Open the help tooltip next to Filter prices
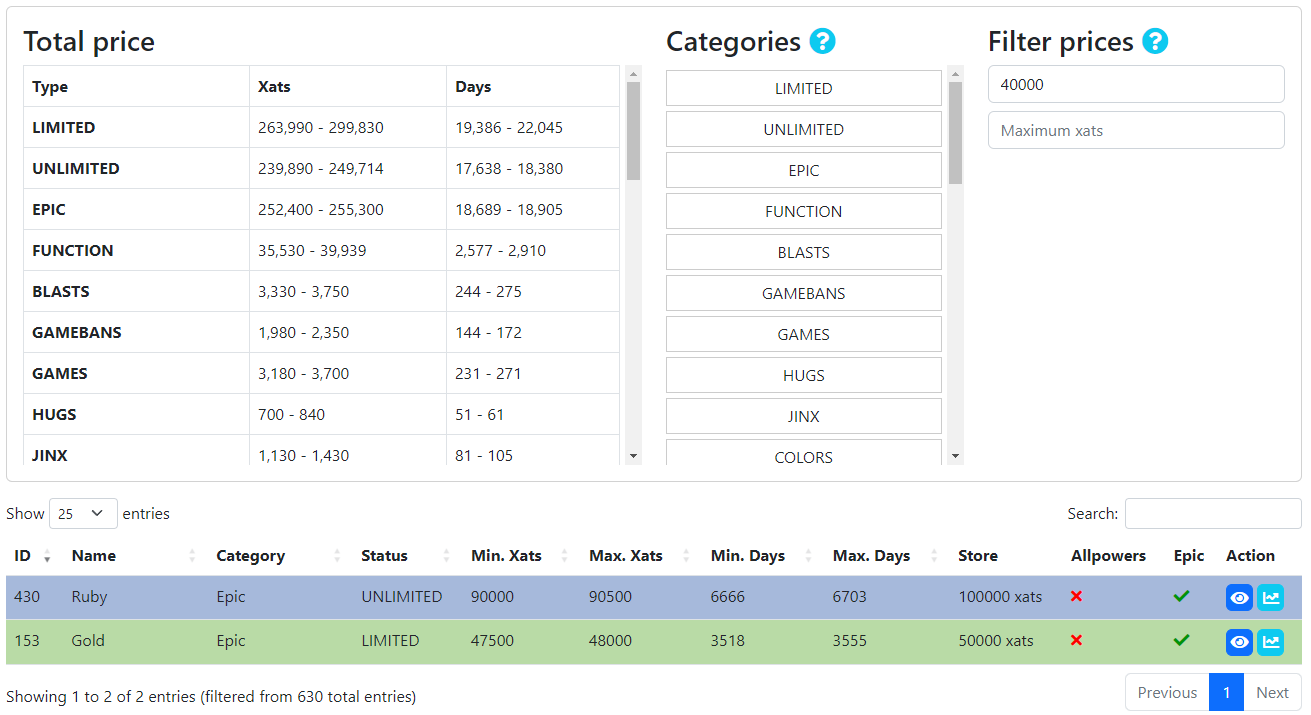 pyautogui.click(x=1157, y=42)
